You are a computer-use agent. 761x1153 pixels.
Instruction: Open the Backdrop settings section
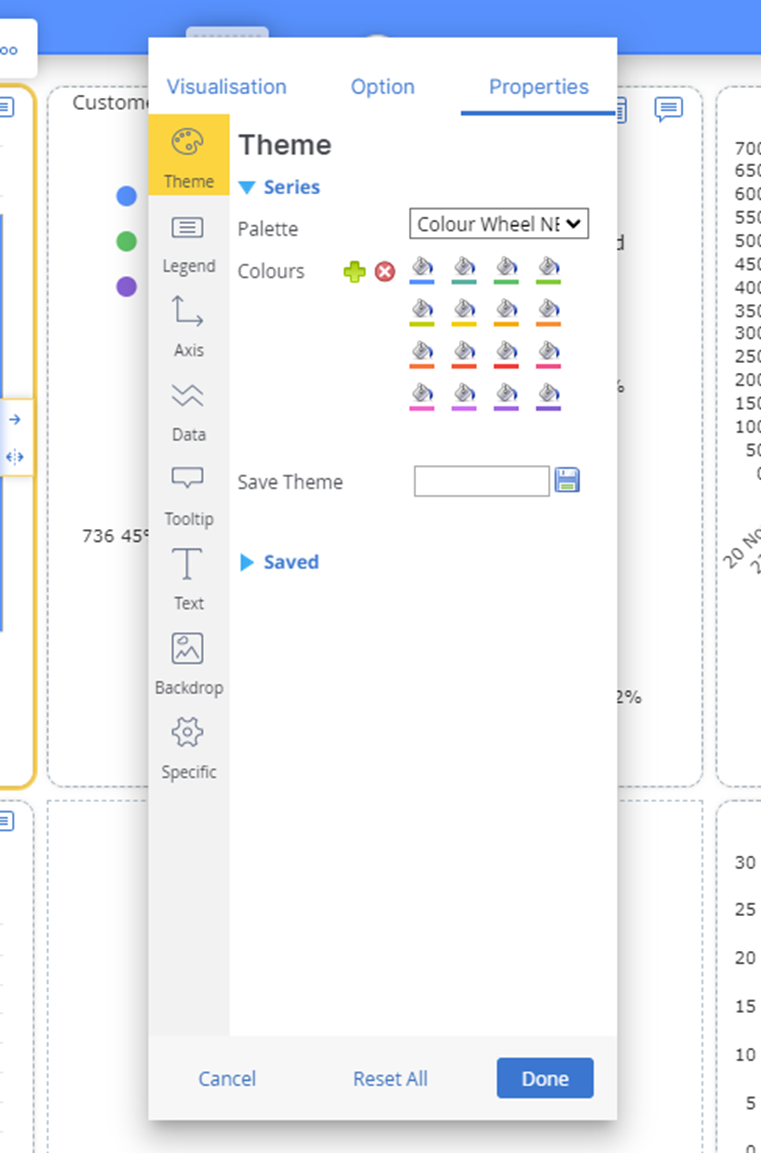(188, 663)
